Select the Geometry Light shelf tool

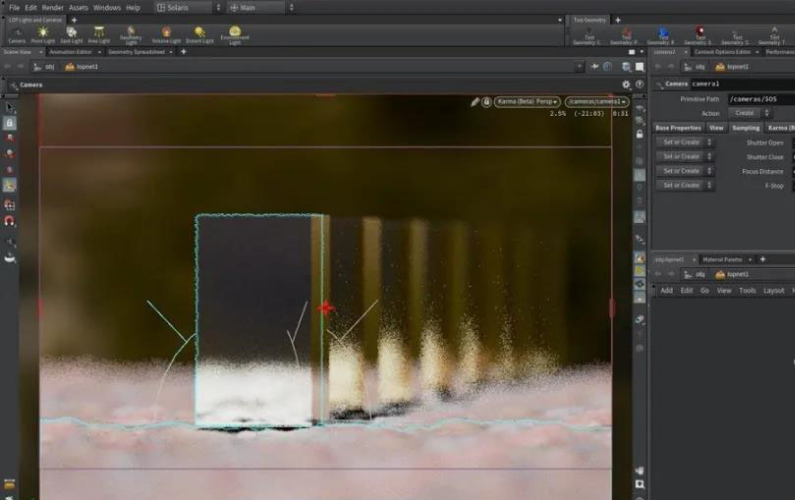tap(131, 35)
